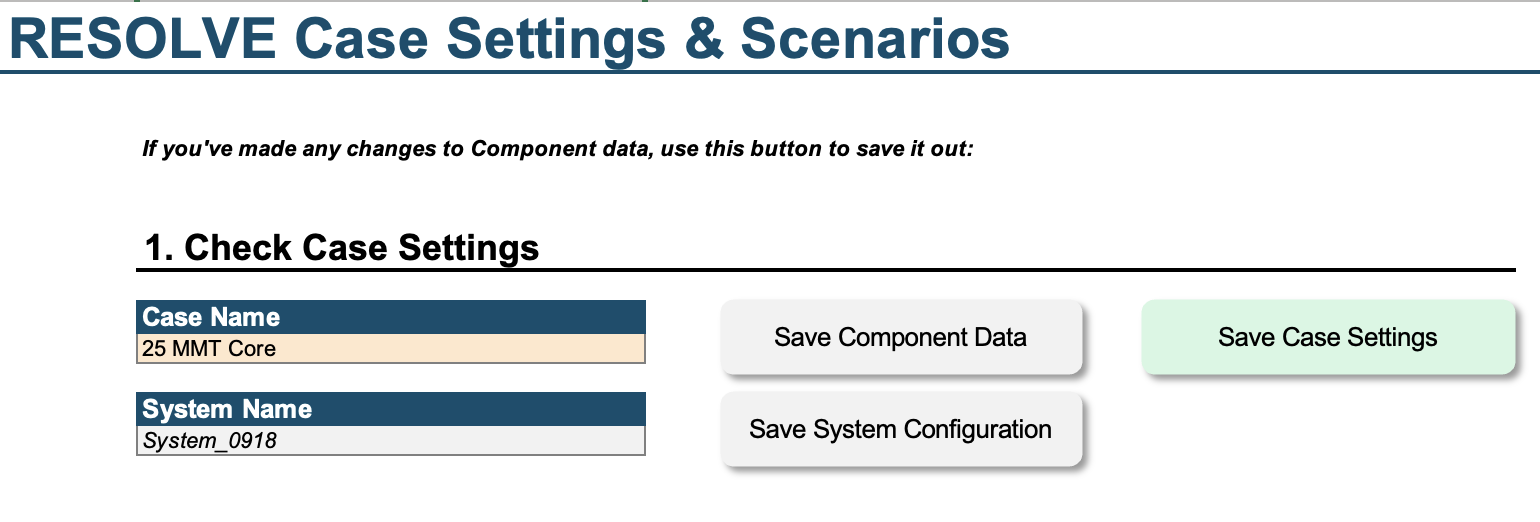The image size is (1540, 522).
Task: Click the word Scenarios in the page title
Action: click(x=875, y=38)
